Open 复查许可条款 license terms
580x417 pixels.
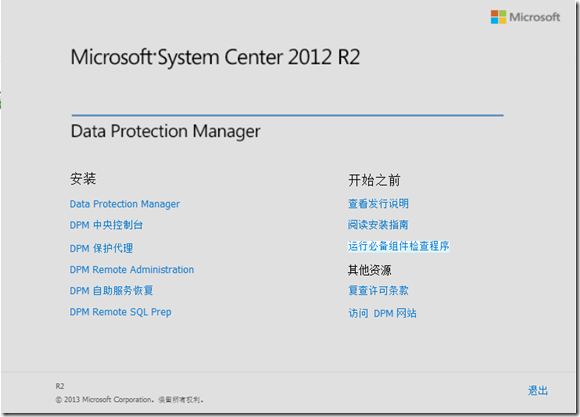(378, 290)
